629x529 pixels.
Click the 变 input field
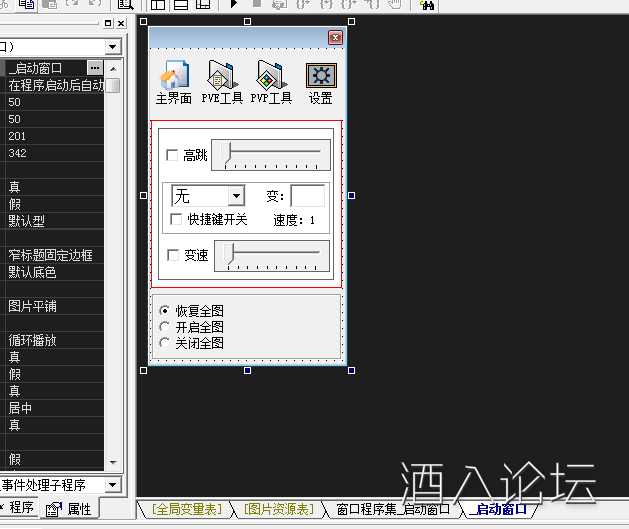pyautogui.click(x=307, y=196)
